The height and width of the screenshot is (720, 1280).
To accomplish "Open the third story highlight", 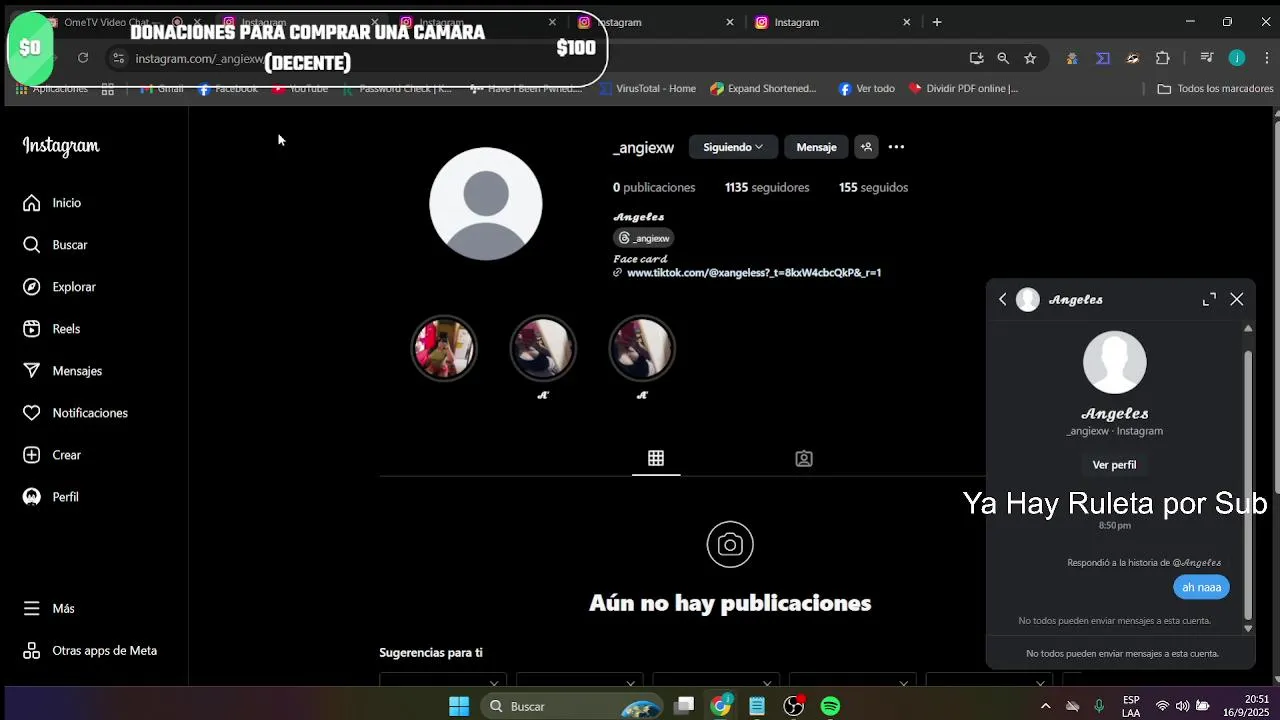I will (642, 348).
